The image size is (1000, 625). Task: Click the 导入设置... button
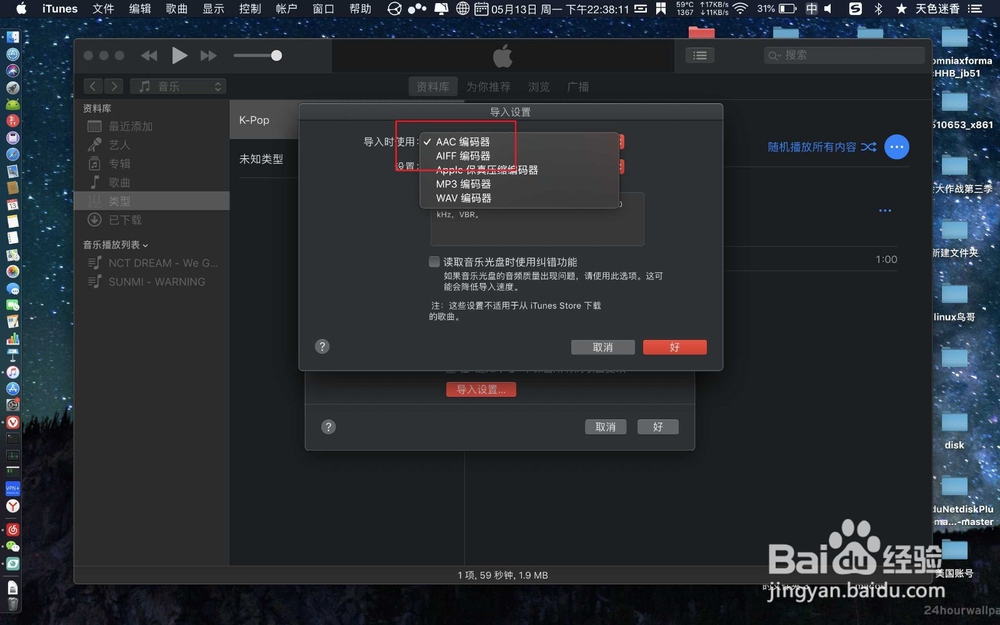[x=481, y=390]
